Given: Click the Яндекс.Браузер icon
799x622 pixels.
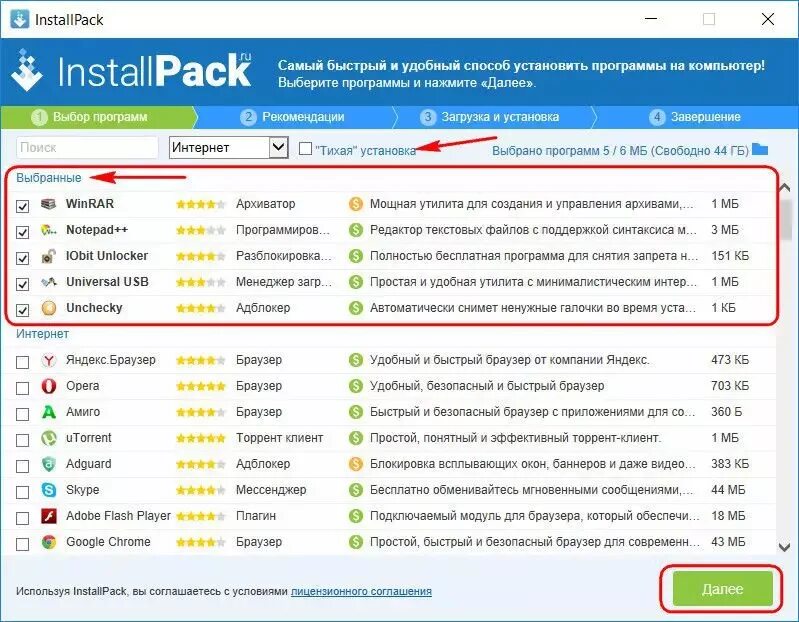Looking at the screenshot, I should [48, 361].
